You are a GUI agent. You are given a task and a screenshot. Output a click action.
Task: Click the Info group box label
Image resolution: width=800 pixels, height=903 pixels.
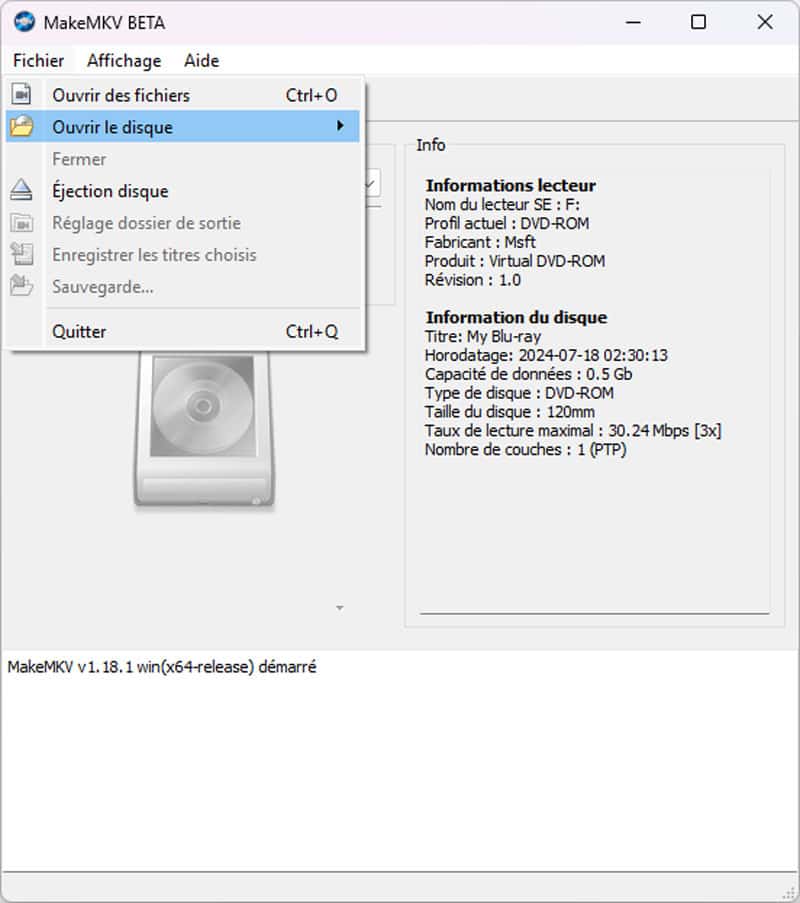pyautogui.click(x=431, y=145)
